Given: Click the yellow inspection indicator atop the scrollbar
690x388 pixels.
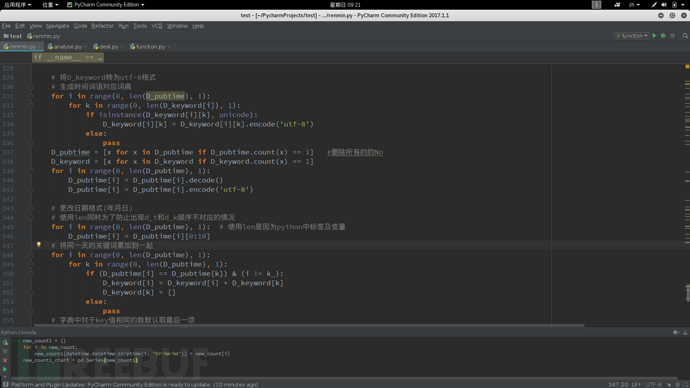Looking at the screenshot, I should tap(687, 66).
